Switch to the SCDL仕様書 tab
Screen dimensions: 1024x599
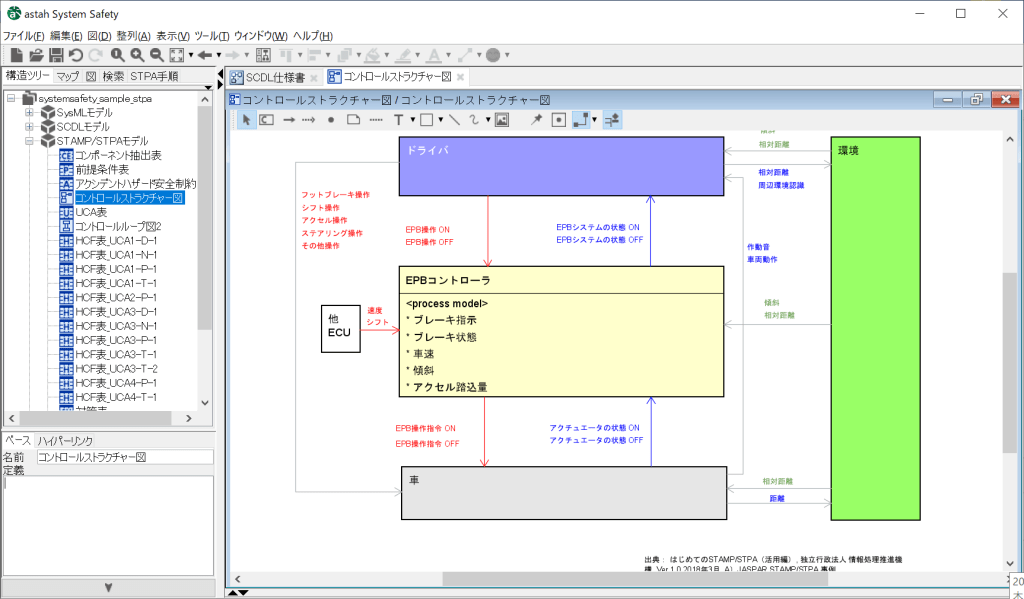[x=267, y=77]
